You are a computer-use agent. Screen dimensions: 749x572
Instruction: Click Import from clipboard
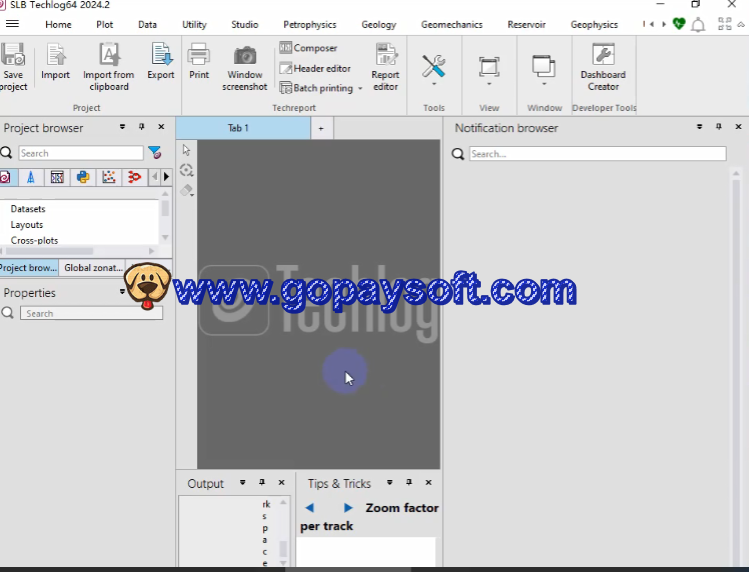click(x=109, y=66)
